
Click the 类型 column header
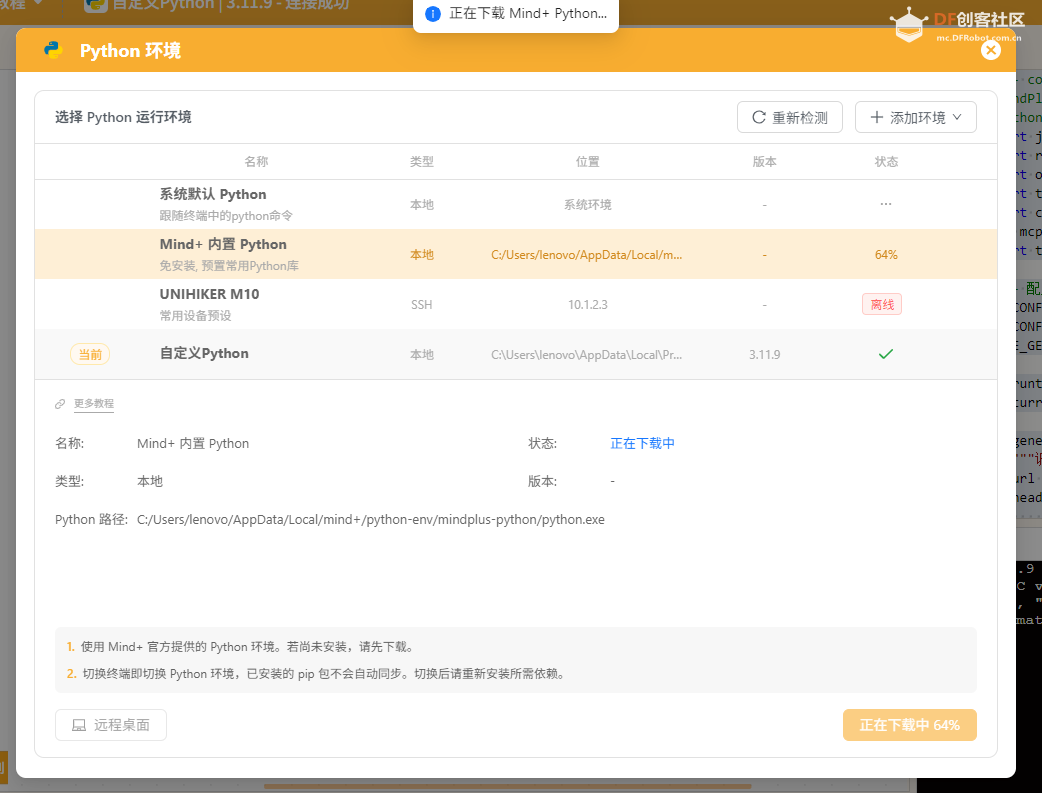[x=421, y=162]
